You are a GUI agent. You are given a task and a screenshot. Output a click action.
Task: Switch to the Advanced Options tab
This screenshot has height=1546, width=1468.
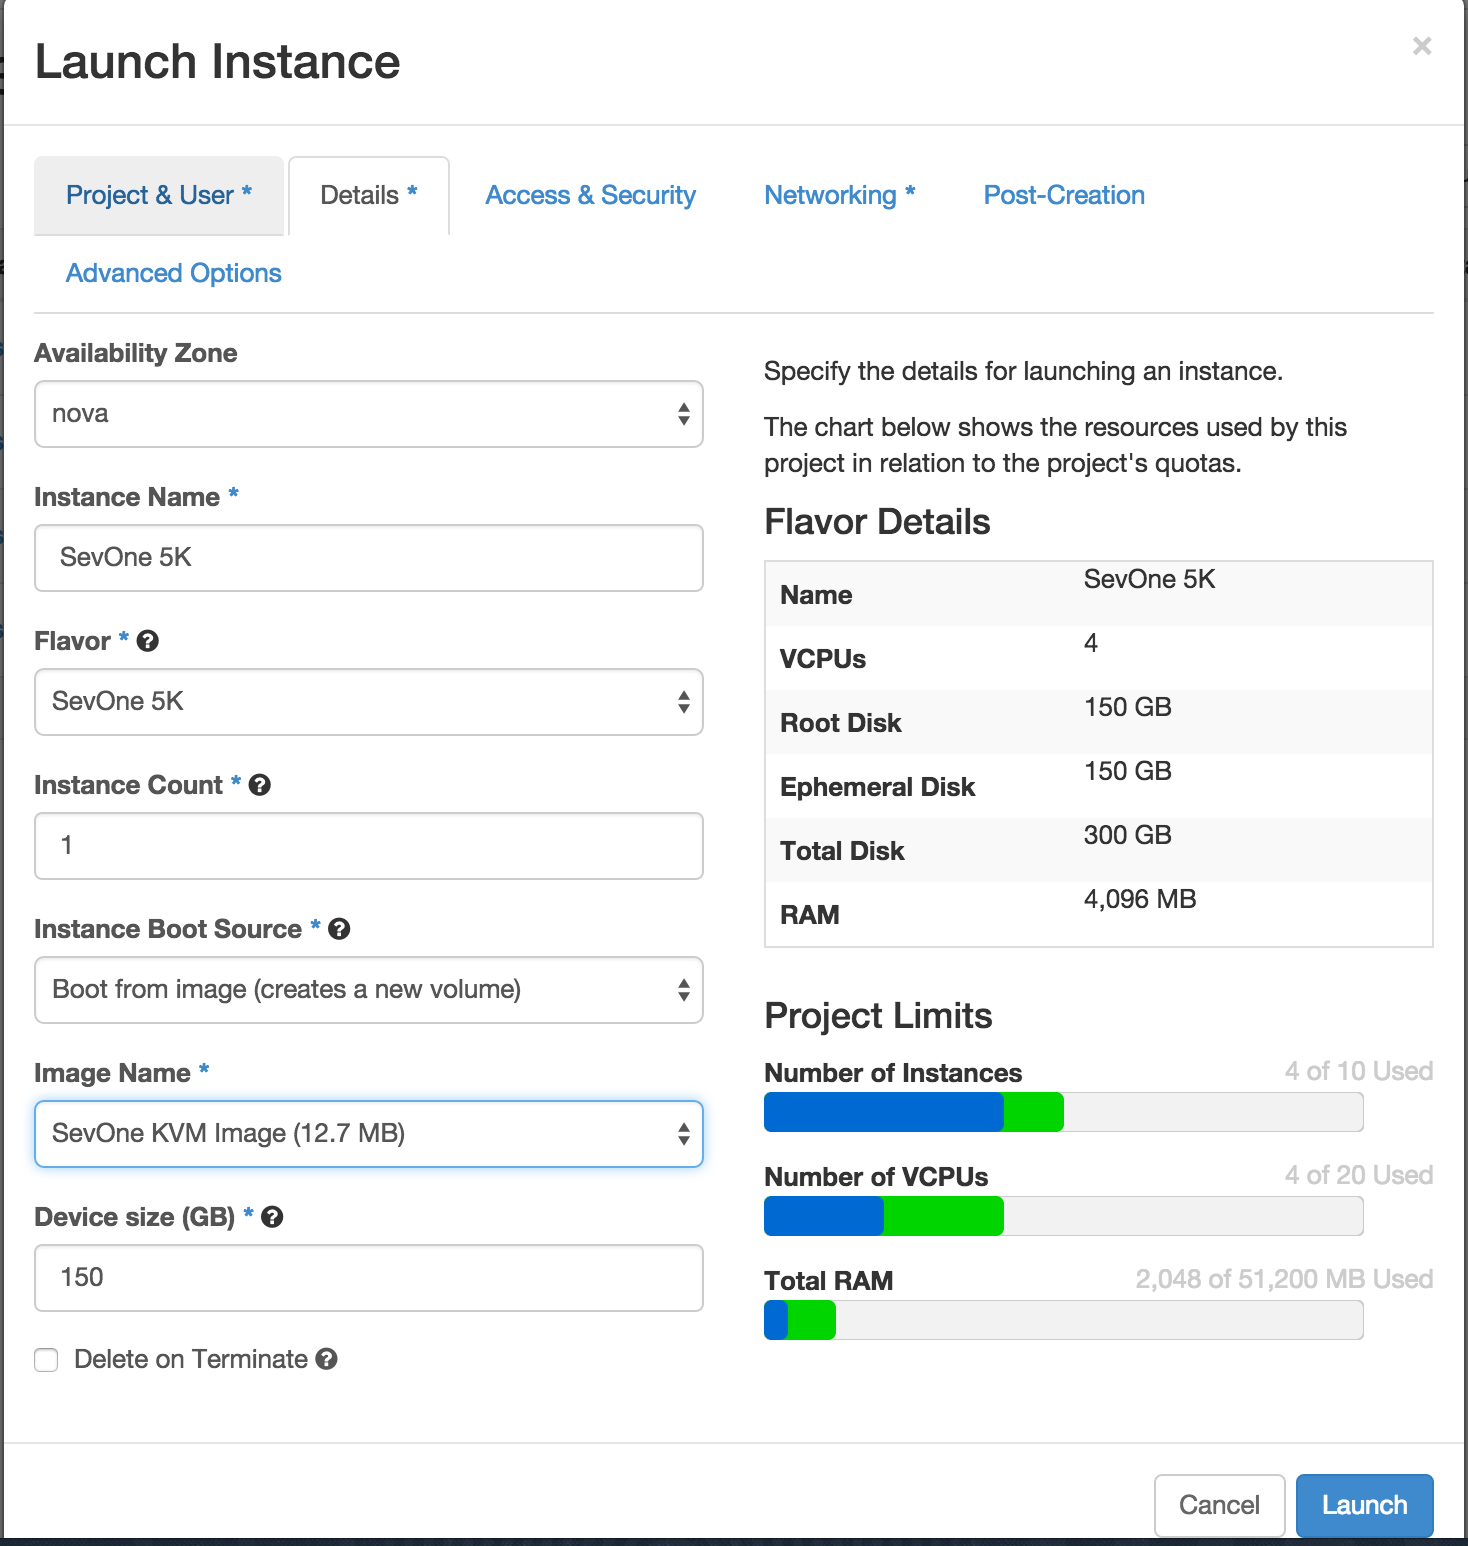point(174,273)
